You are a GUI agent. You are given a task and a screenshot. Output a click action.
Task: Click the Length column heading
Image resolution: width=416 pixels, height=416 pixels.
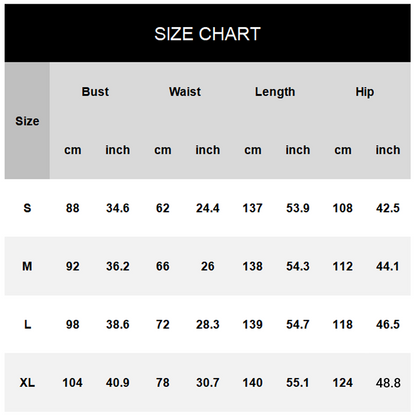(x=275, y=92)
